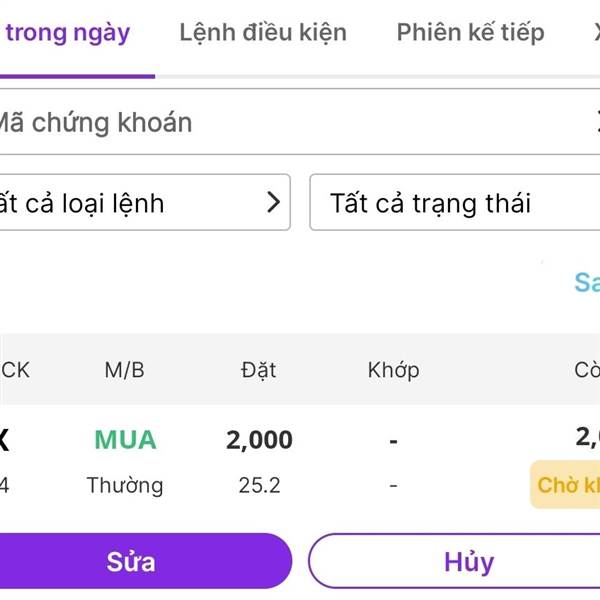Click the chevron in 'Tất cả loại lệnh'
The image size is (600, 600).
click(x=273, y=203)
